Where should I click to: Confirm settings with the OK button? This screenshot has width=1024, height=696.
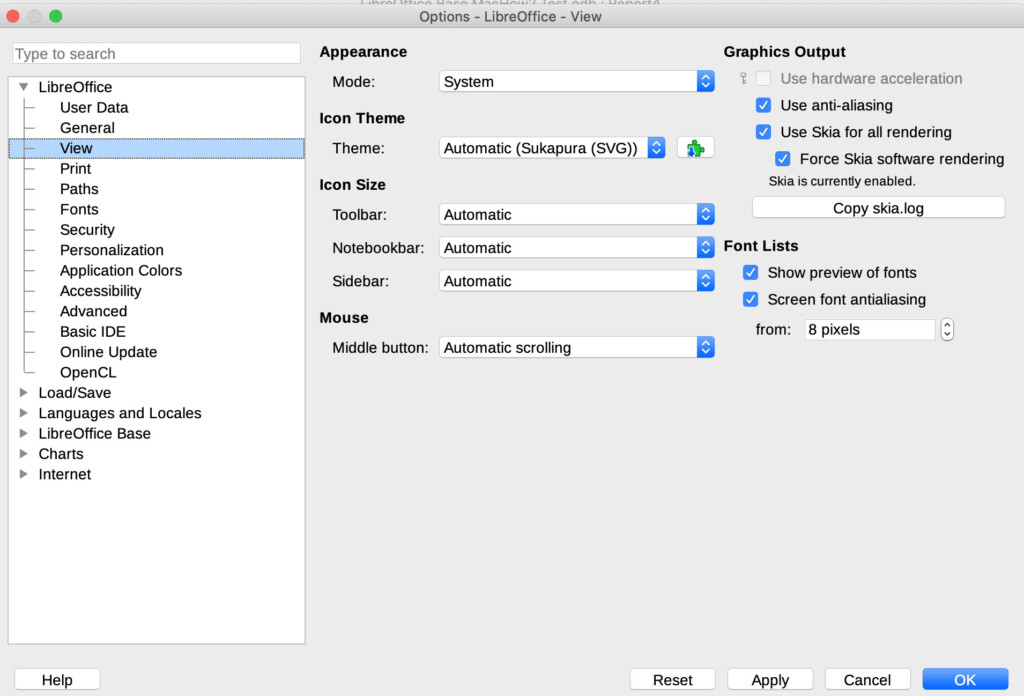click(x=965, y=680)
